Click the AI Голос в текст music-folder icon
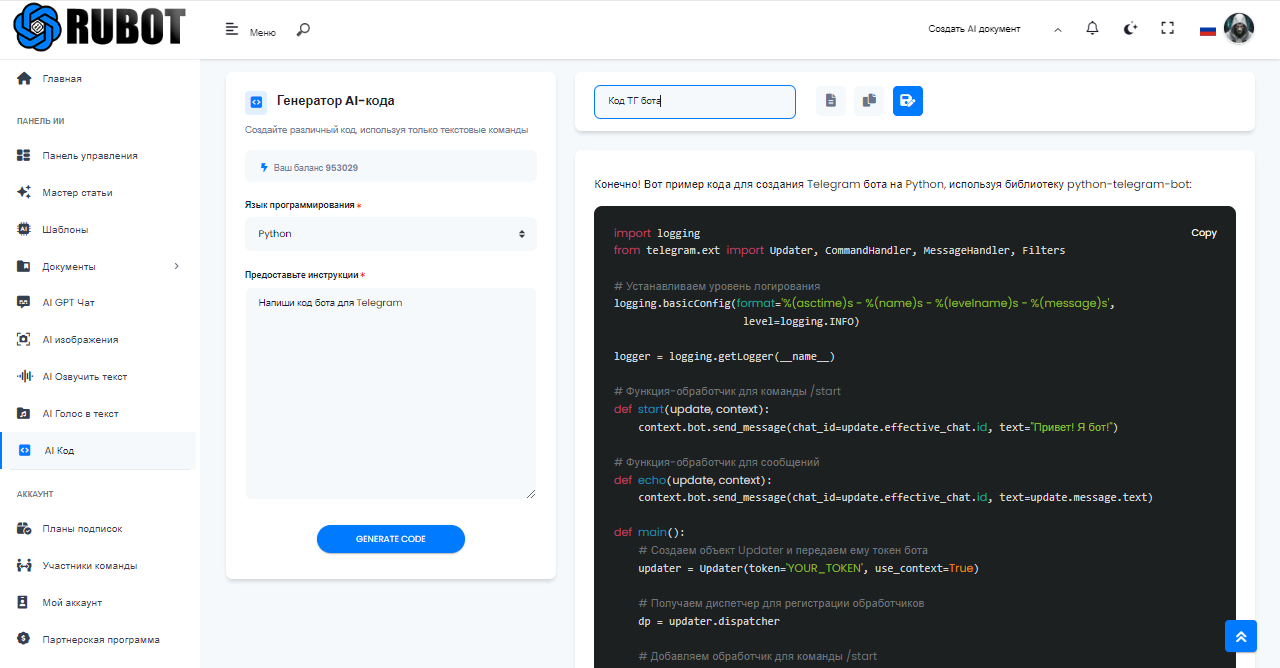 pyautogui.click(x=24, y=413)
